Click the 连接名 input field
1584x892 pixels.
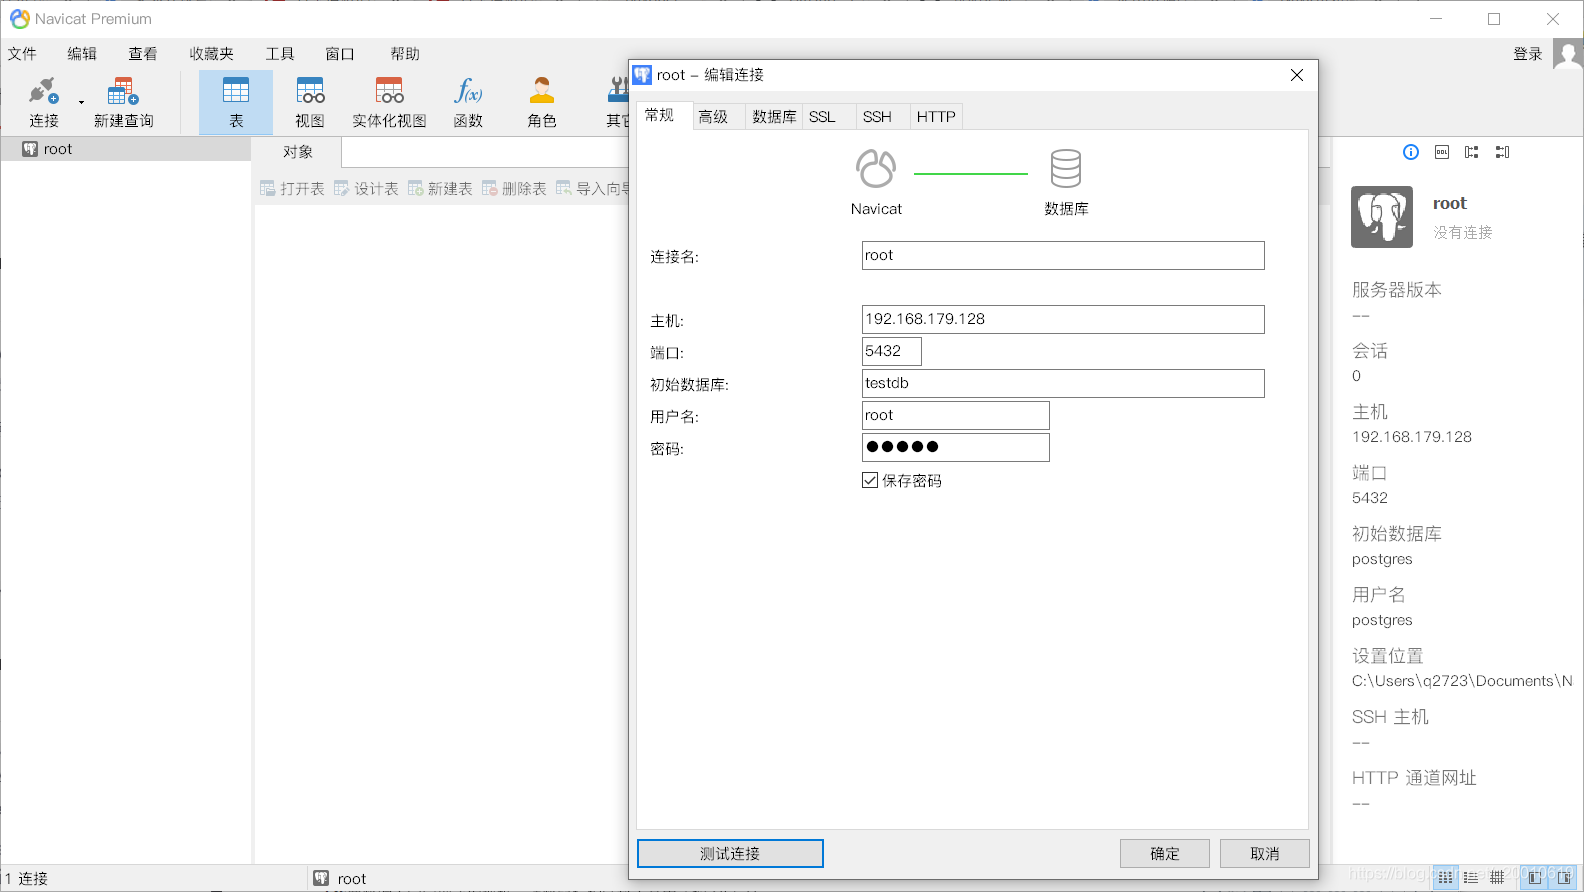point(1063,255)
